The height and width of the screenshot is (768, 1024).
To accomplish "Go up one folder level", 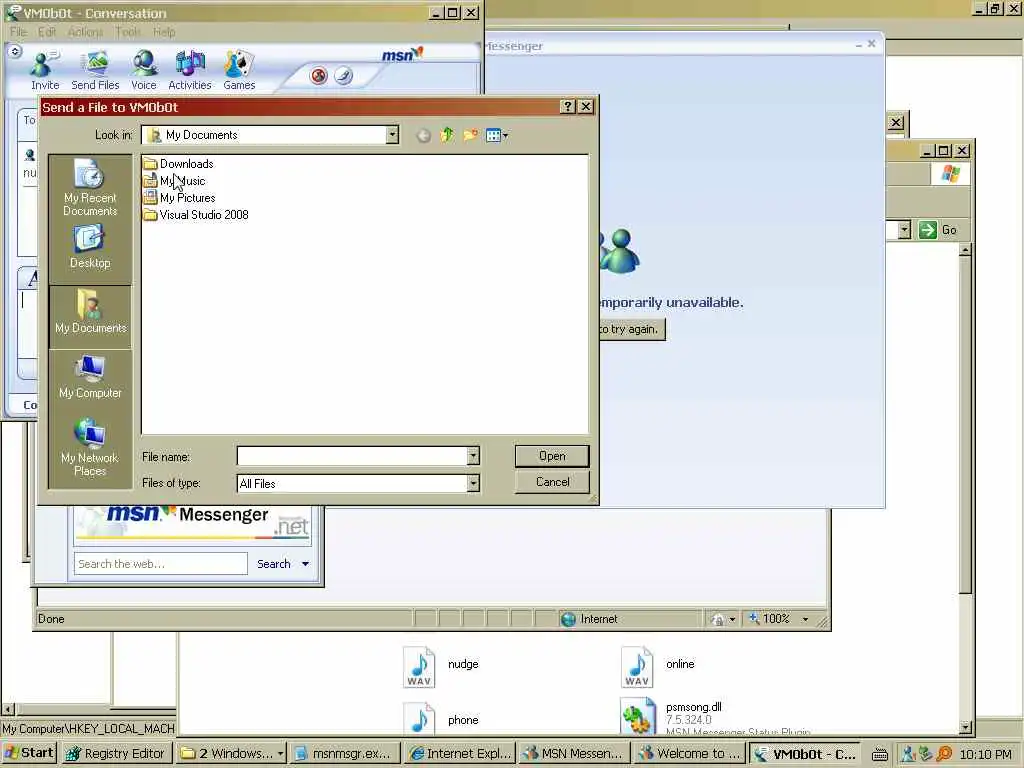I will click(447, 135).
